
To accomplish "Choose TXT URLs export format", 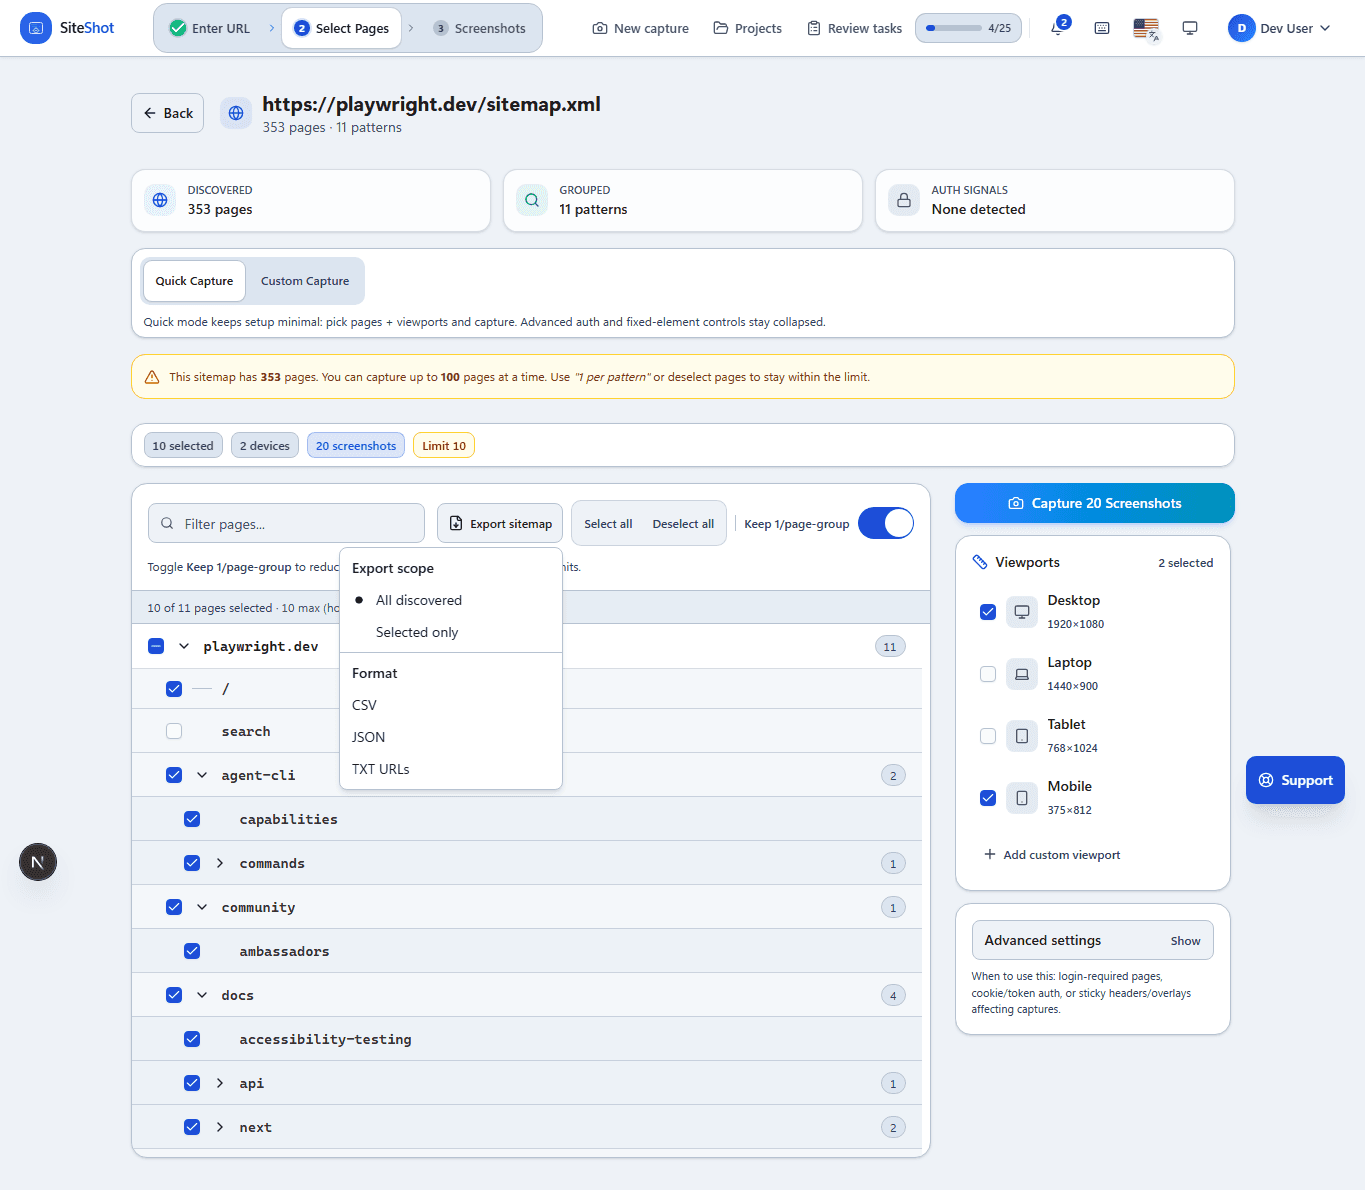I will (x=451, y=769).
